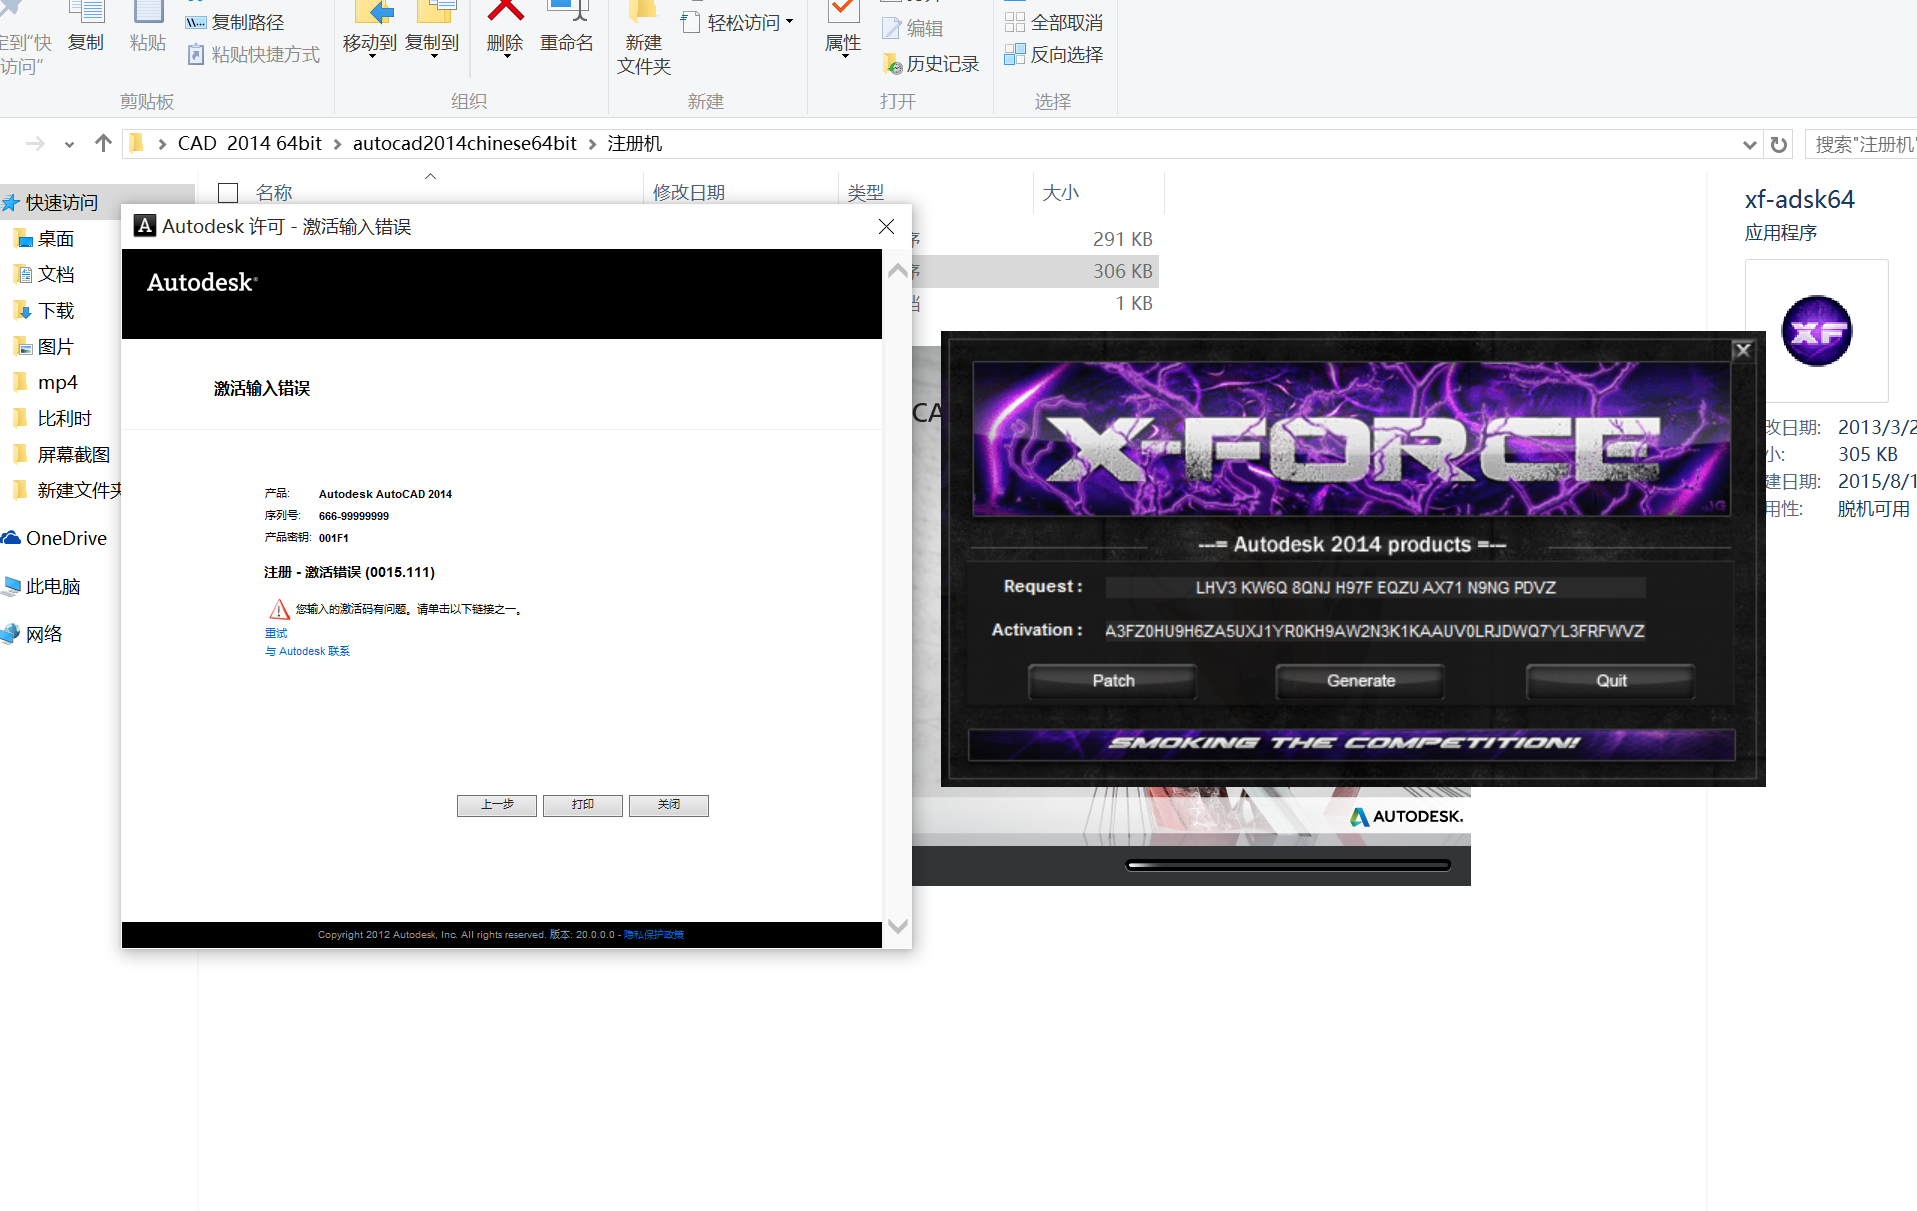1917x1211 pixels.
Task: Click Edit (编辑) in the ribbon
Action: (x=913, y=28)
